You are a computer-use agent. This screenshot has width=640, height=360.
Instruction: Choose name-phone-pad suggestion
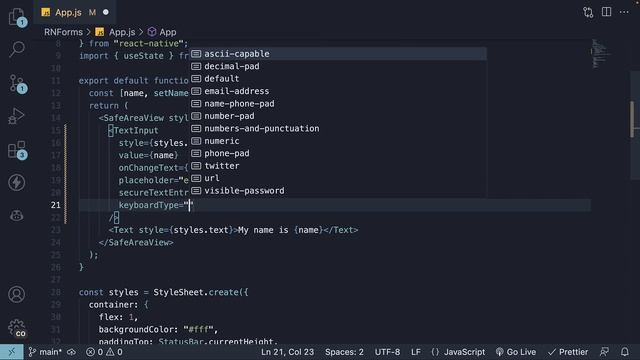point(338,104)
